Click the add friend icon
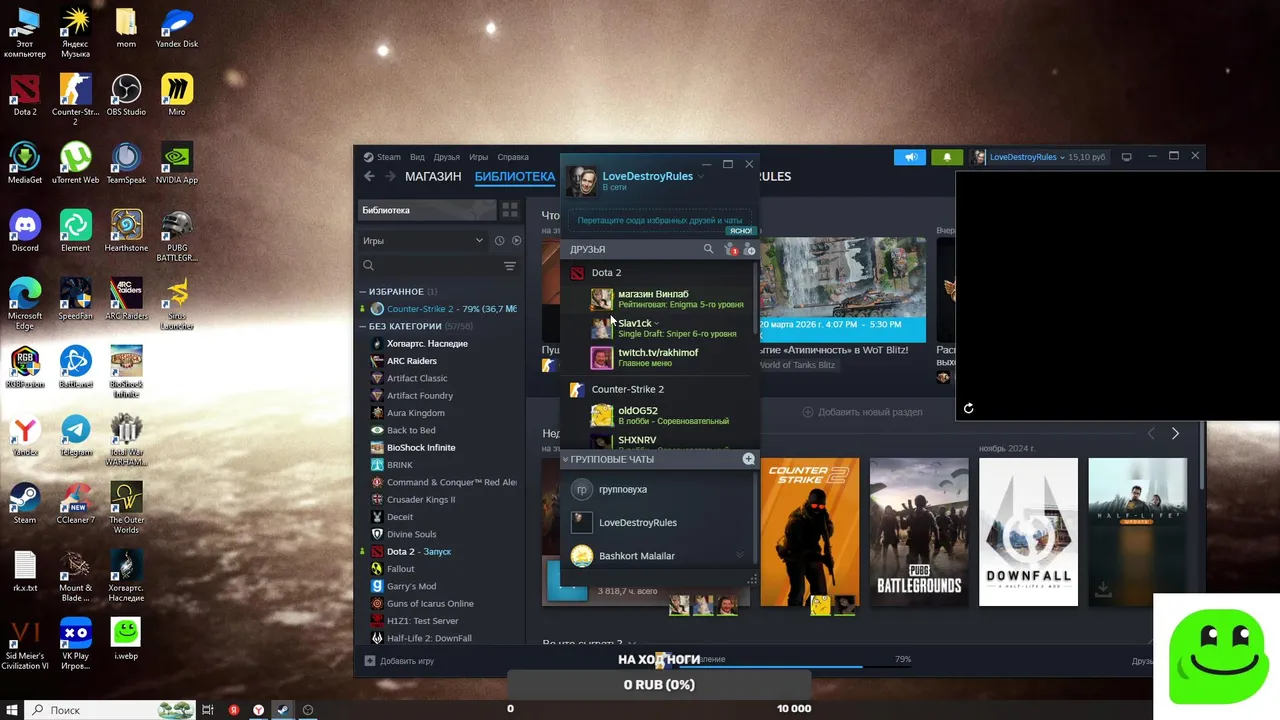 (749, 249)
